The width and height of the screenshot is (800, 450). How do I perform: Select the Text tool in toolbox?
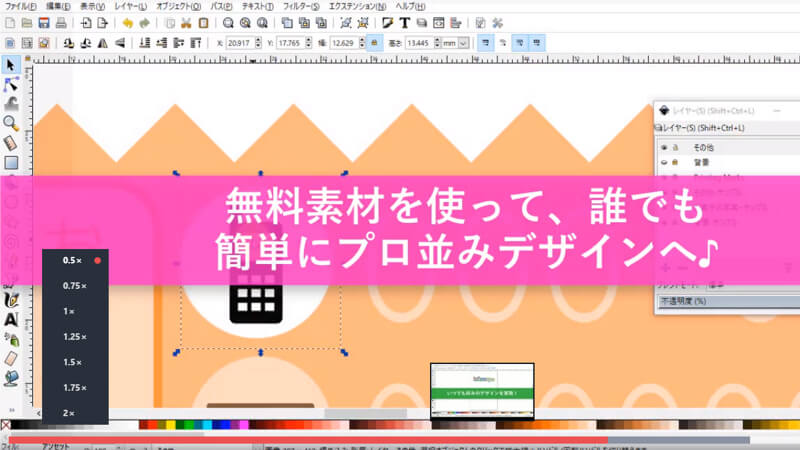coord(11,319)
